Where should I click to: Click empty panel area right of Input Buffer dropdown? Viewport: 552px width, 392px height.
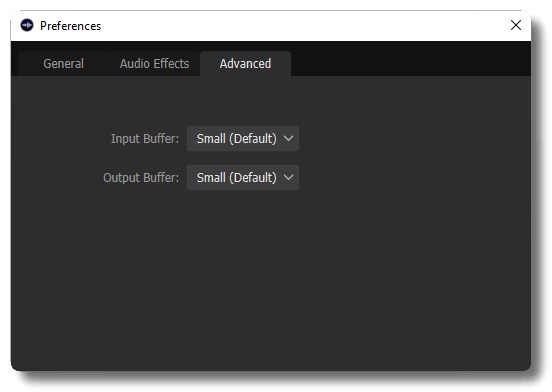[x=415, y=139]
